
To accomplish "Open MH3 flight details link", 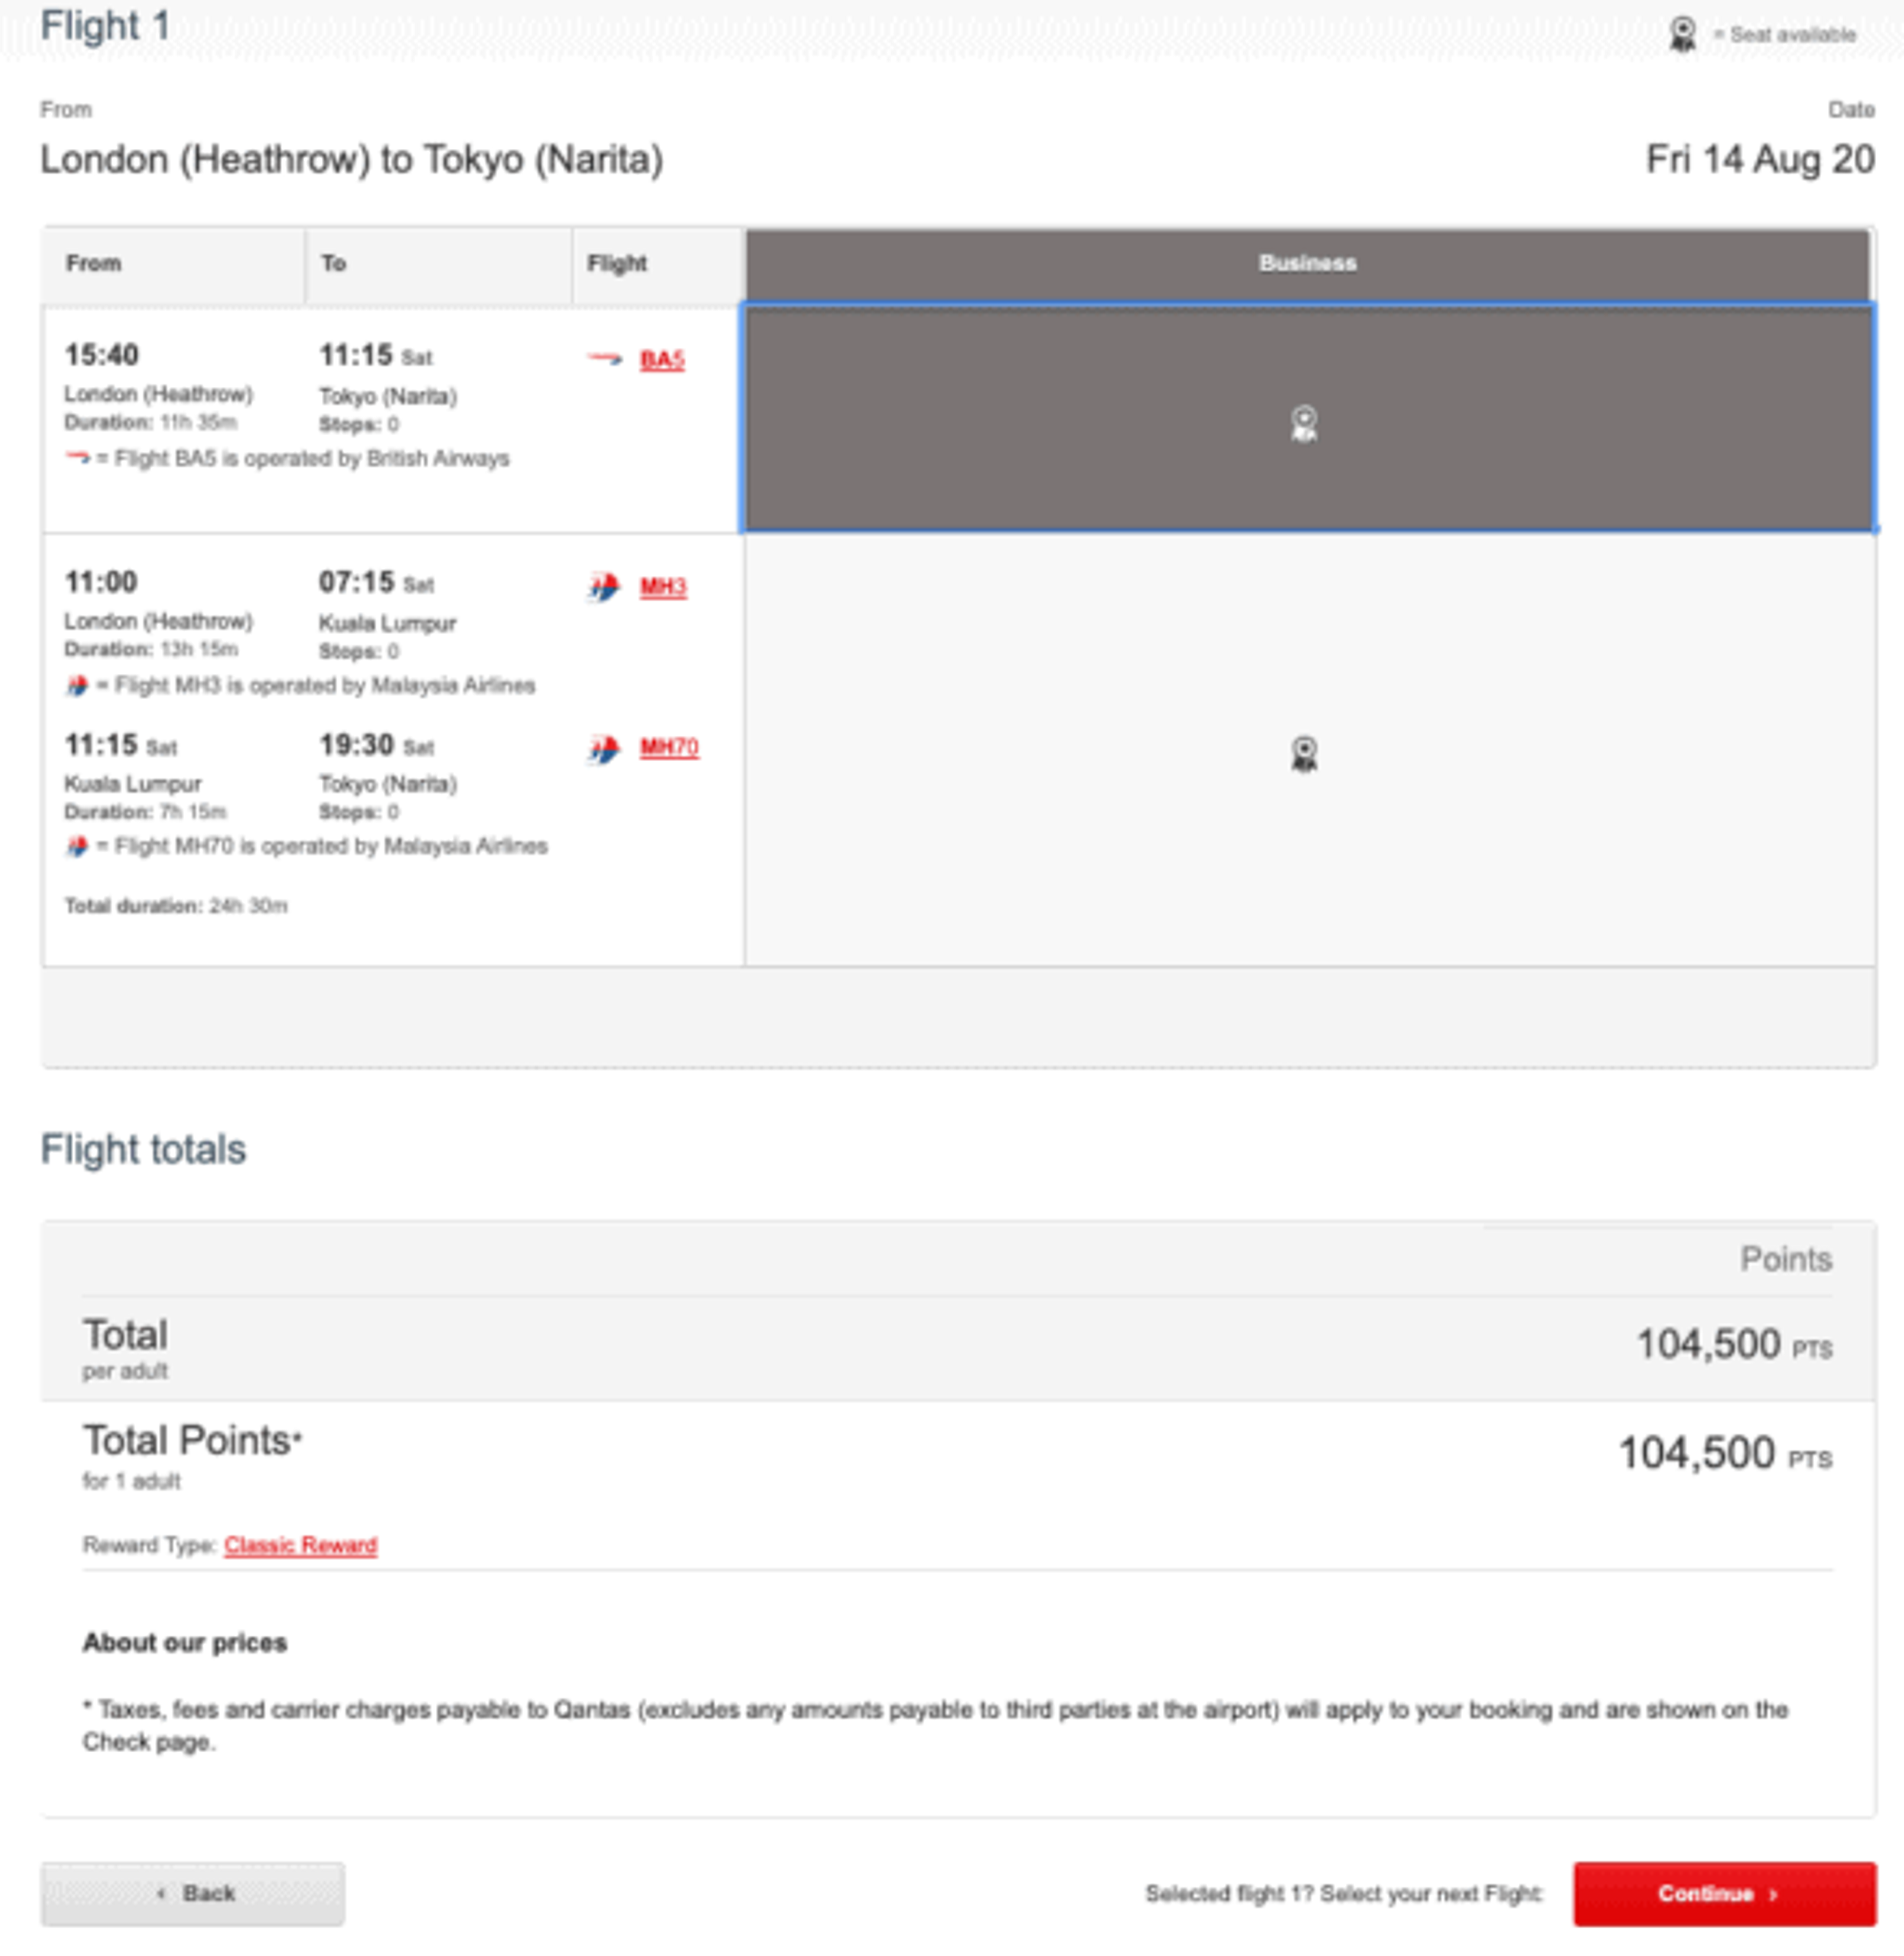I will [663, 586].
